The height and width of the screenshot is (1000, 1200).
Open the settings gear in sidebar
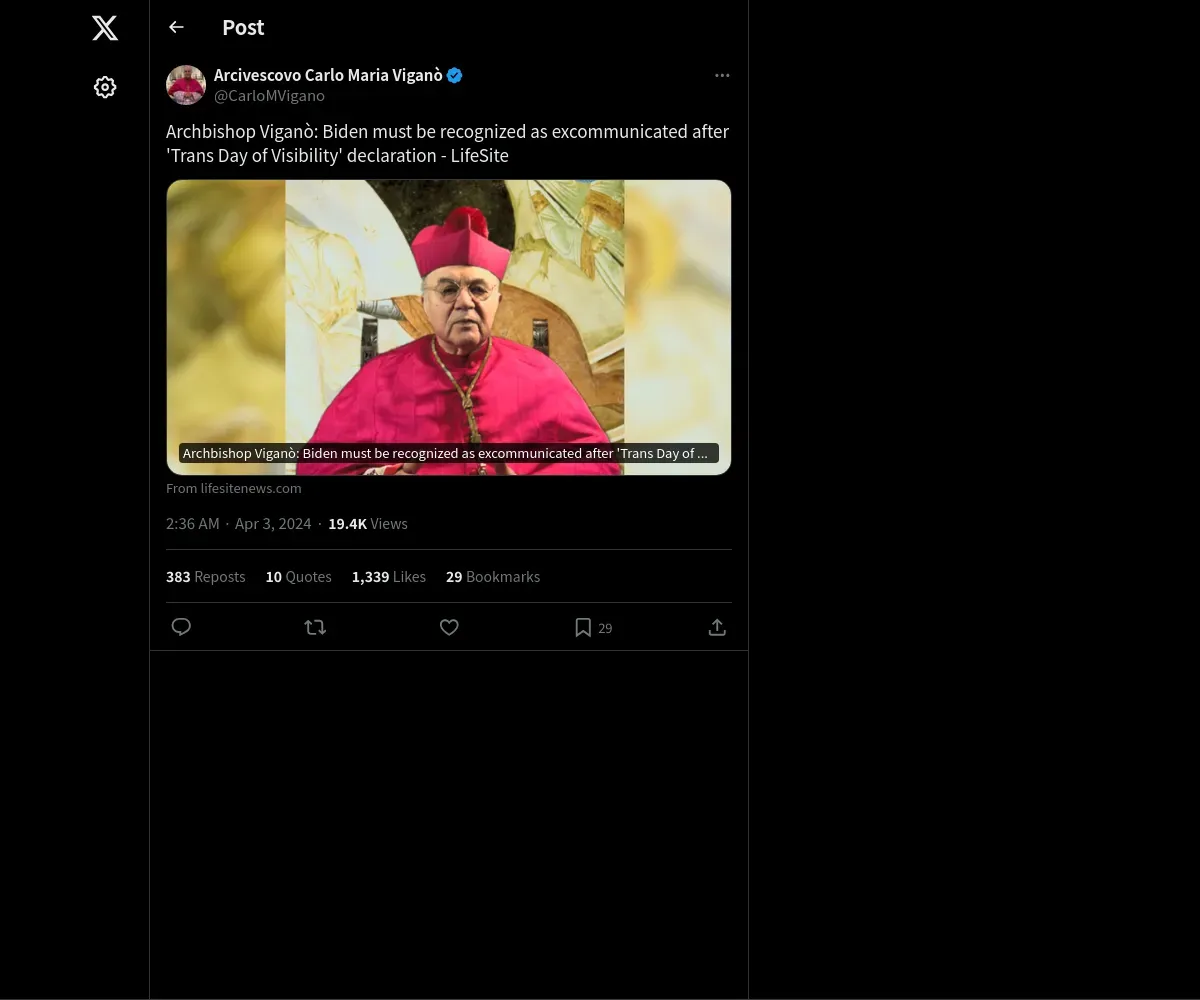(x=105, y=87)
